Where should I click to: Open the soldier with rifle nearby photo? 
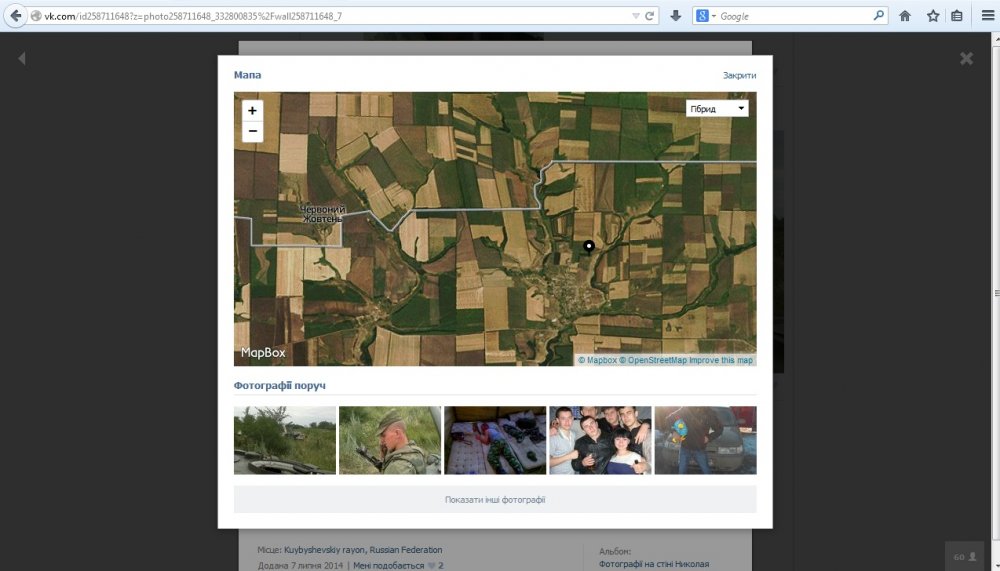tap(390, 440)
